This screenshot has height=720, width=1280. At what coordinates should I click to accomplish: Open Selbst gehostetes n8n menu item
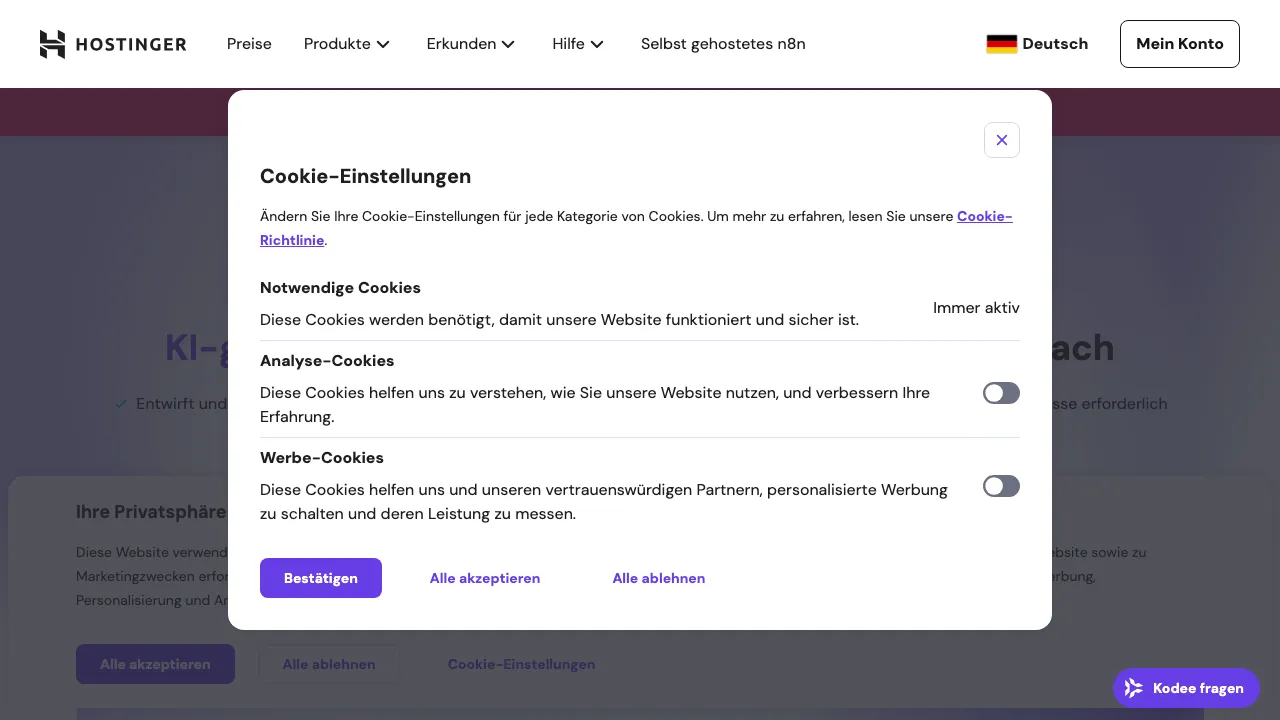tap(723, 44)
